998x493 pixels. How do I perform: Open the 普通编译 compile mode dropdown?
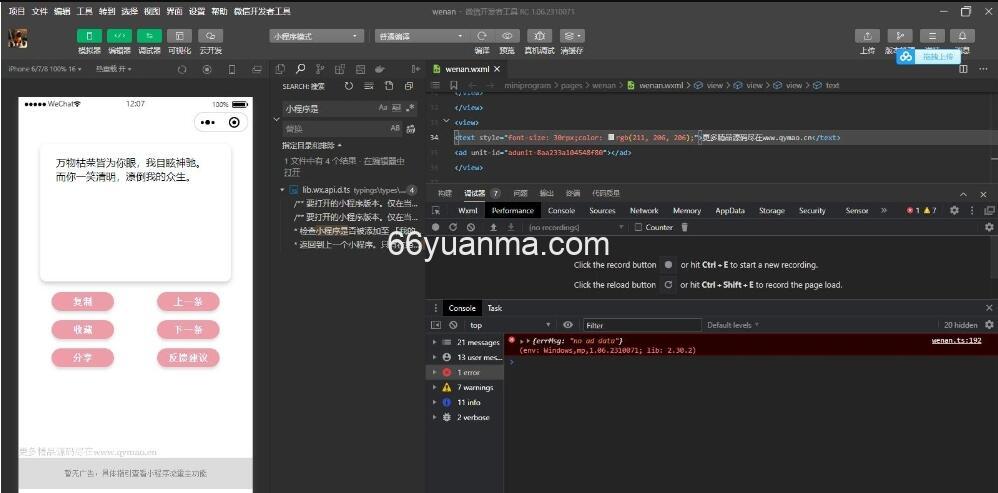[421, 36]
